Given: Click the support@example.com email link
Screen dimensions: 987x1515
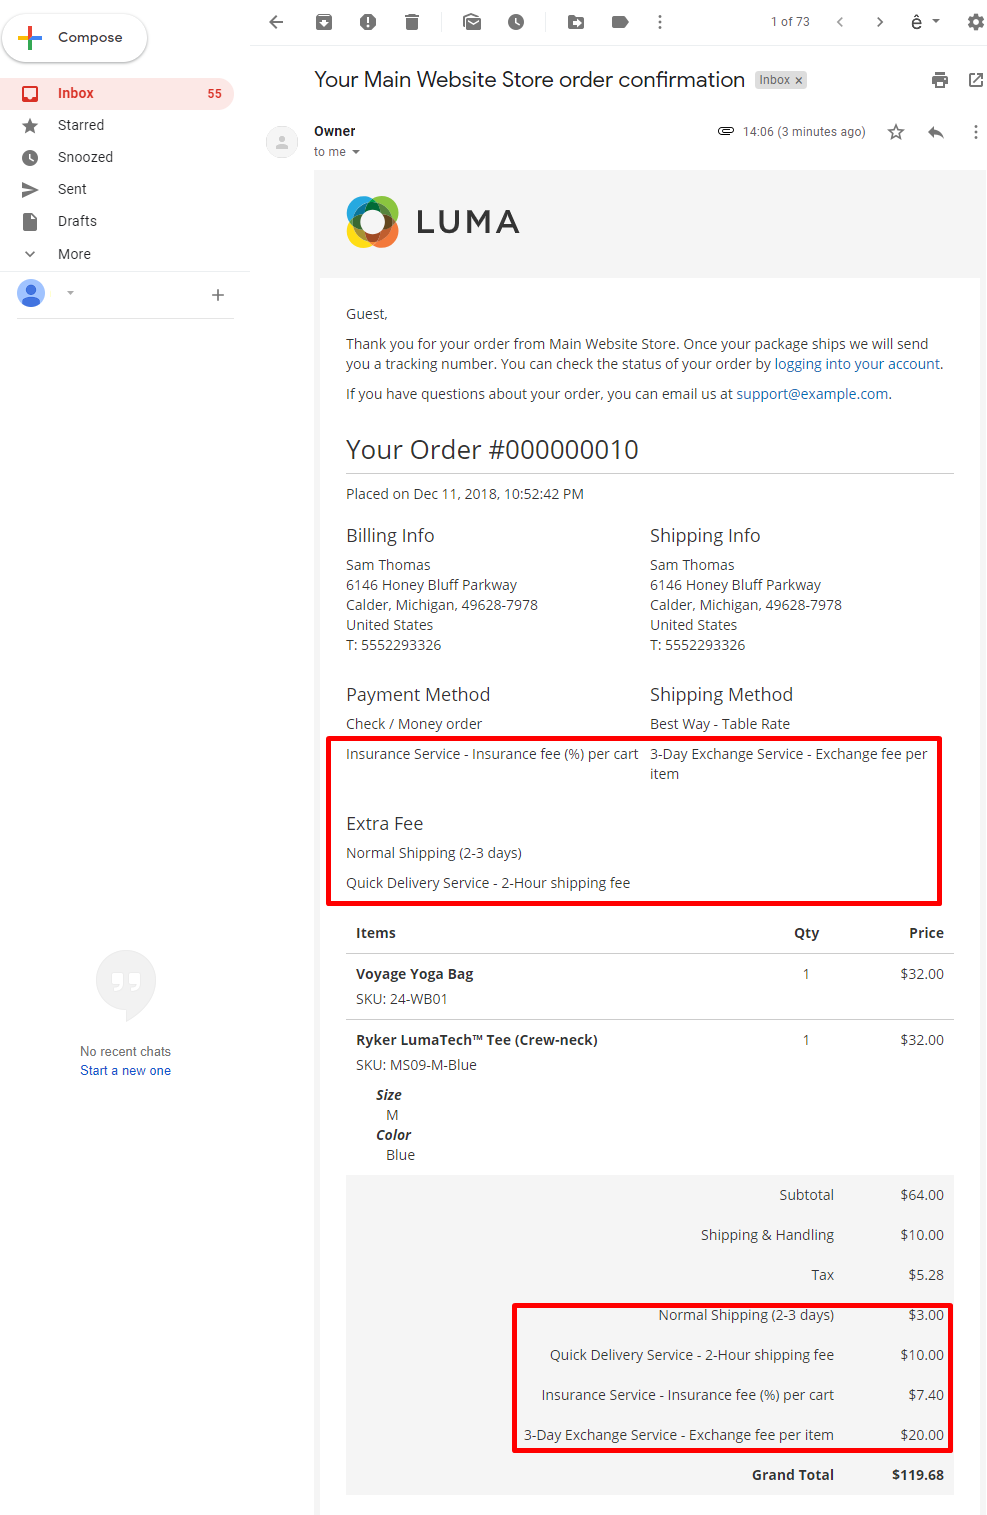Looking at the screenshot, I should pos(812,394).
